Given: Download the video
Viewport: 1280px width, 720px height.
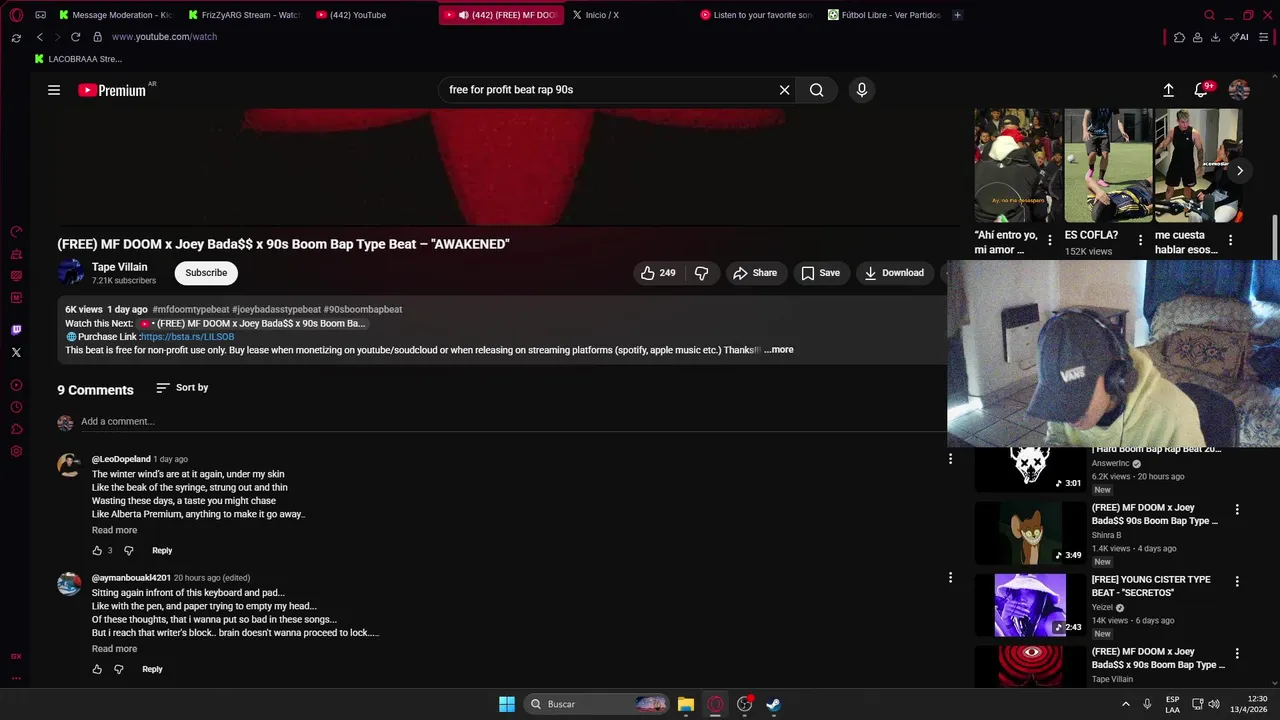Looking at the screenshot, I should point(894,273).
